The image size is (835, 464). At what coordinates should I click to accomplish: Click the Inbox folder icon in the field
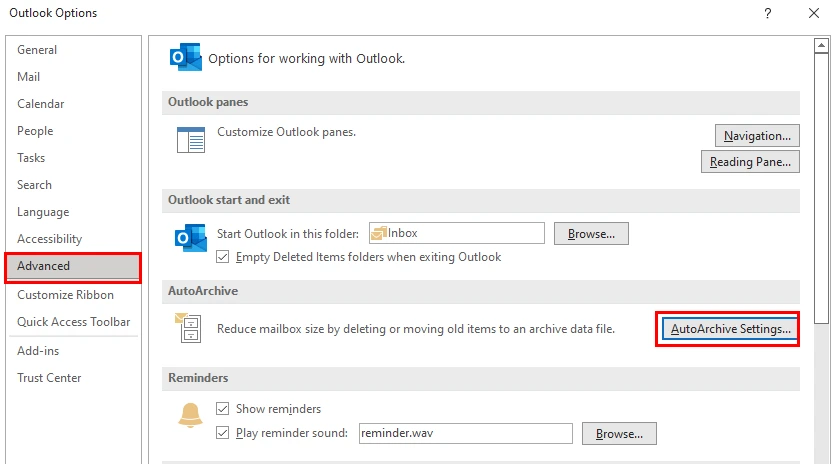point(379,233)
